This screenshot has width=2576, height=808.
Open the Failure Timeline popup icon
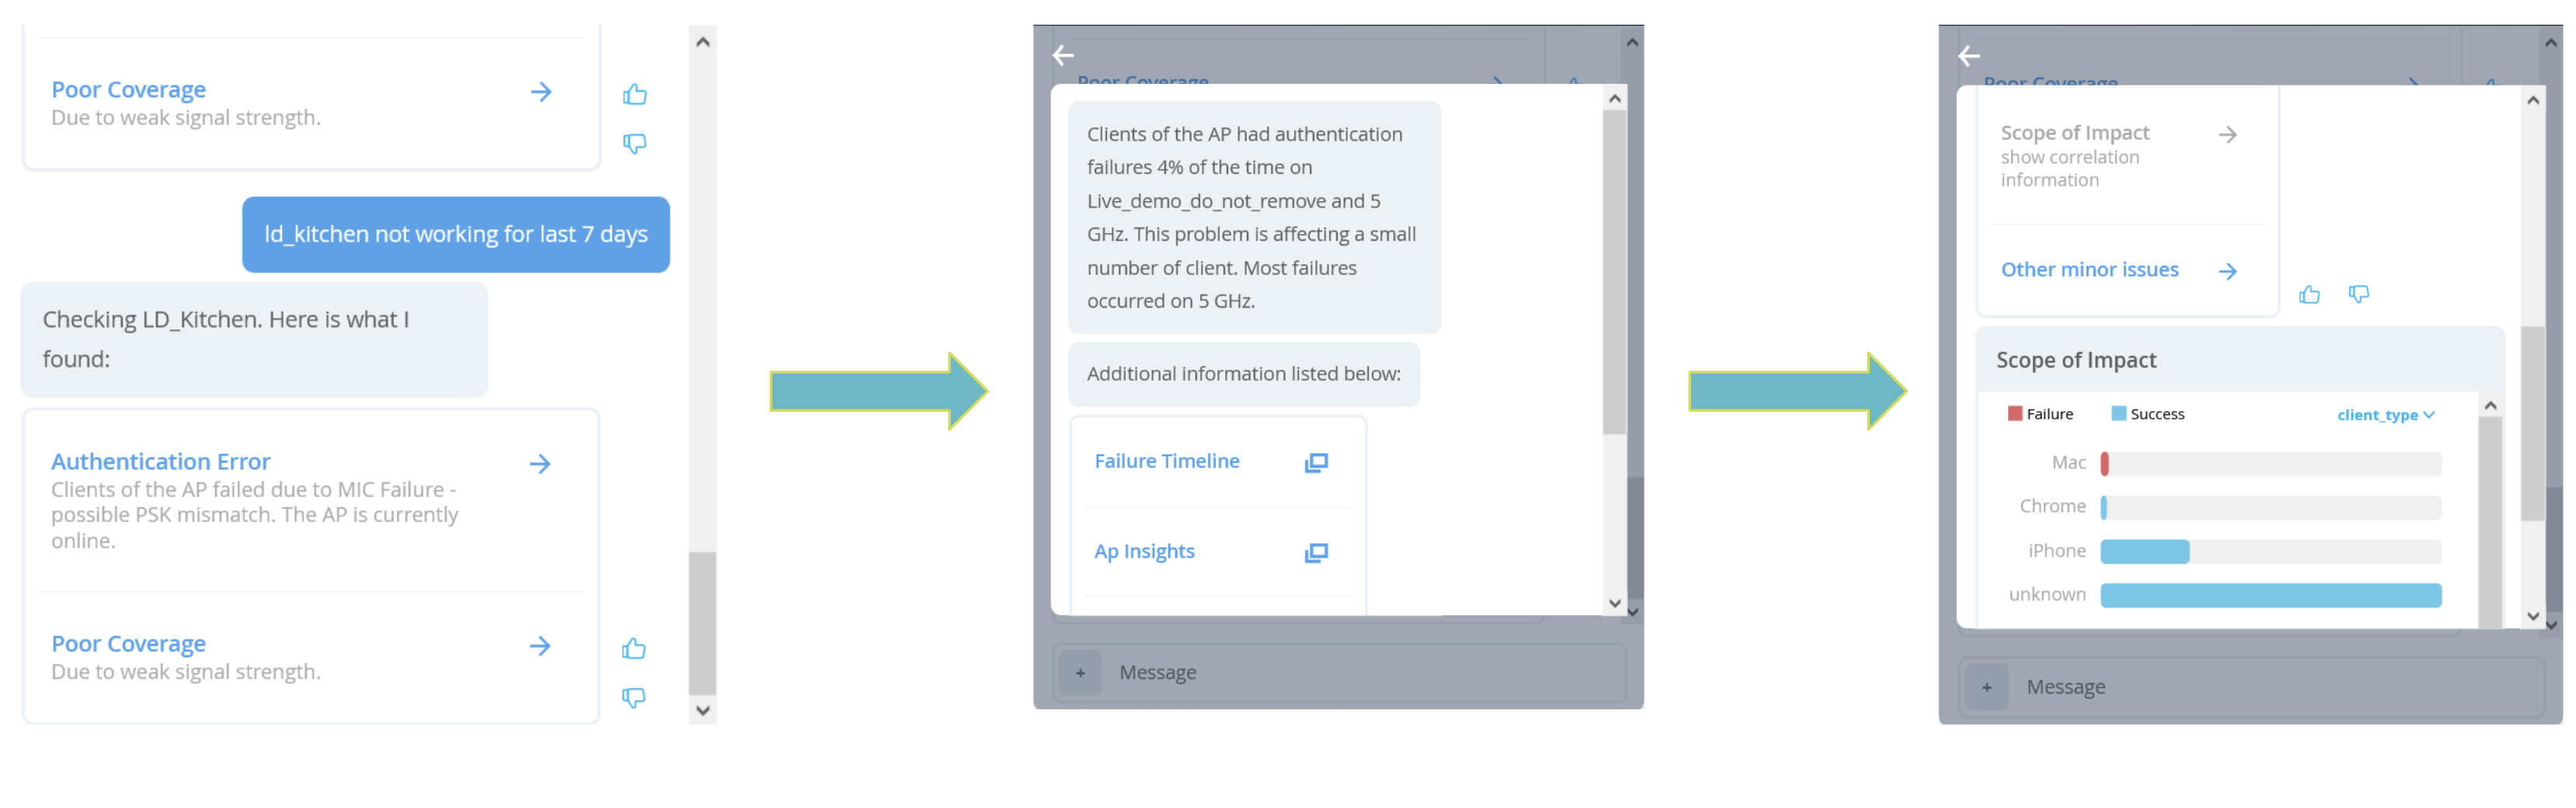point(1315,462)
